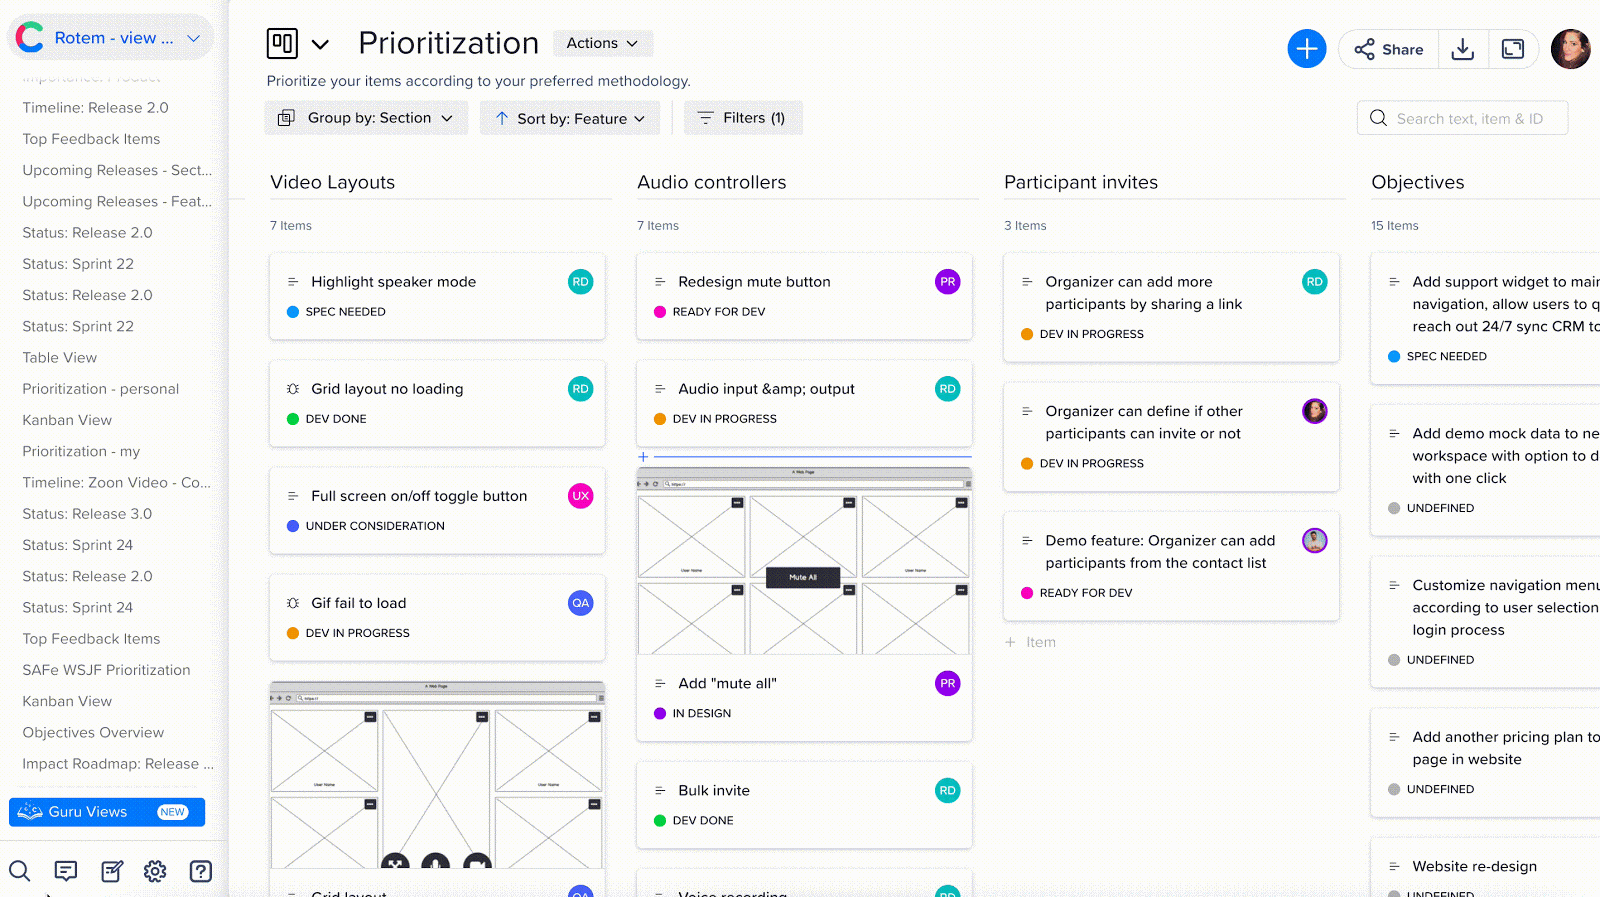1600x897 pixels.
Task: Open the sidebar search magnifier icon
Action: pyautogui.click(x=20, y=871)
